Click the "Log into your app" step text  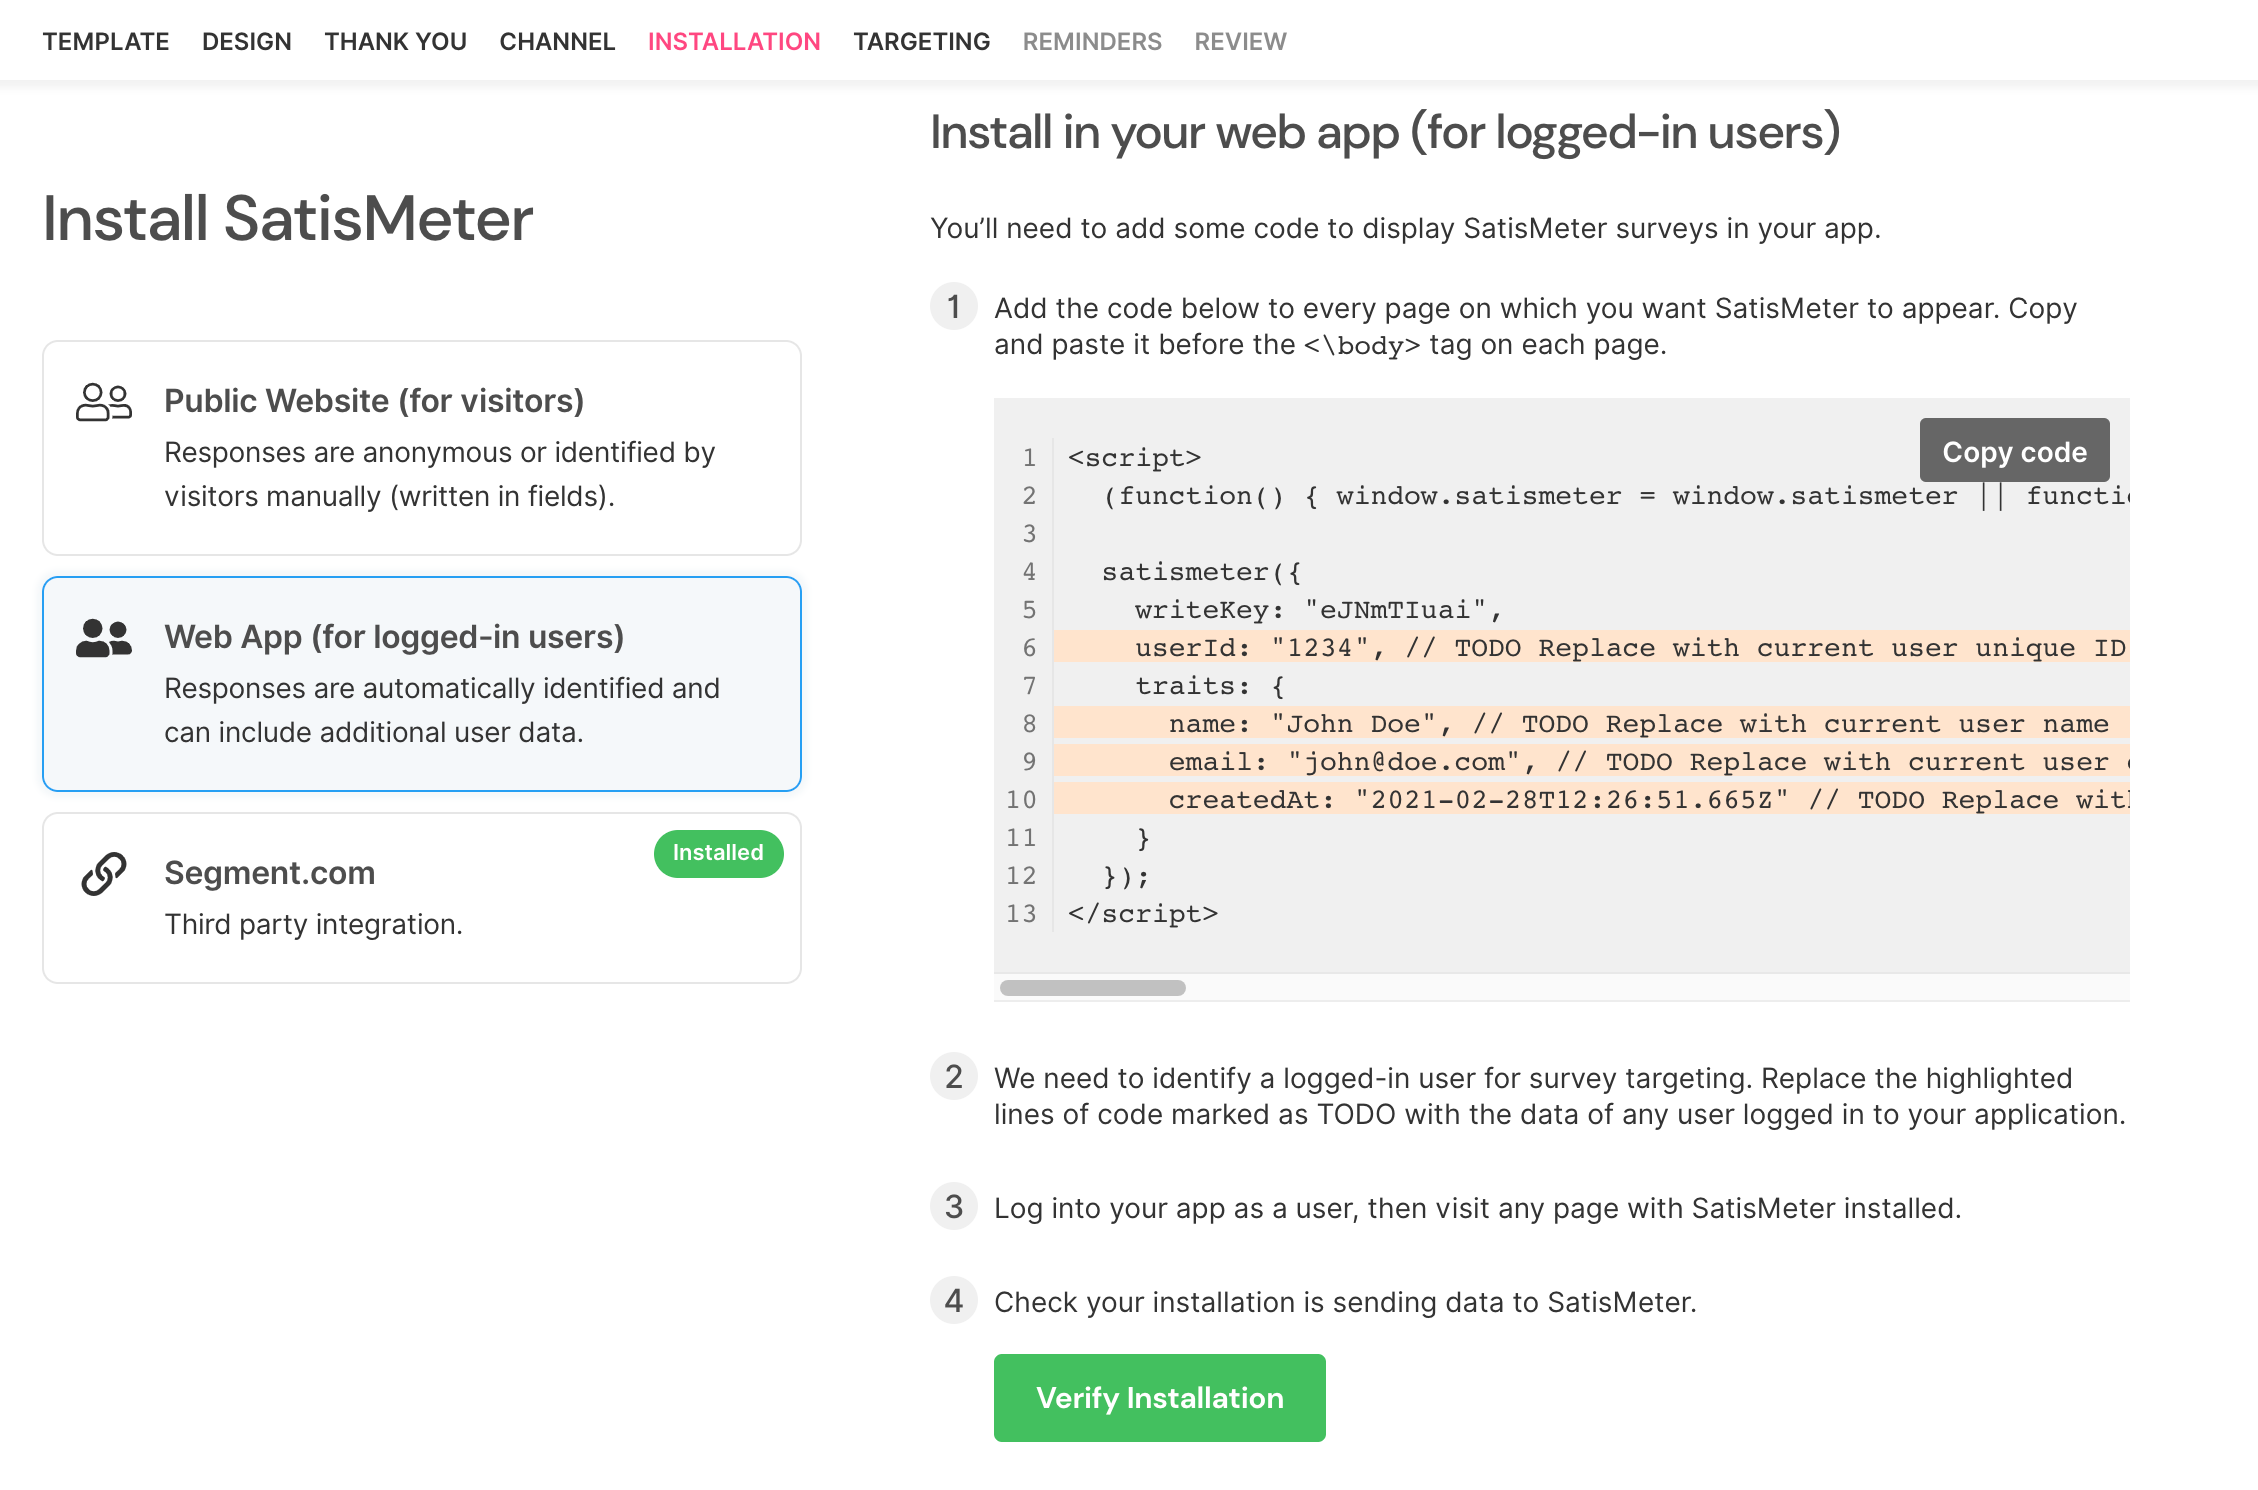[x=1477, y=1208]
